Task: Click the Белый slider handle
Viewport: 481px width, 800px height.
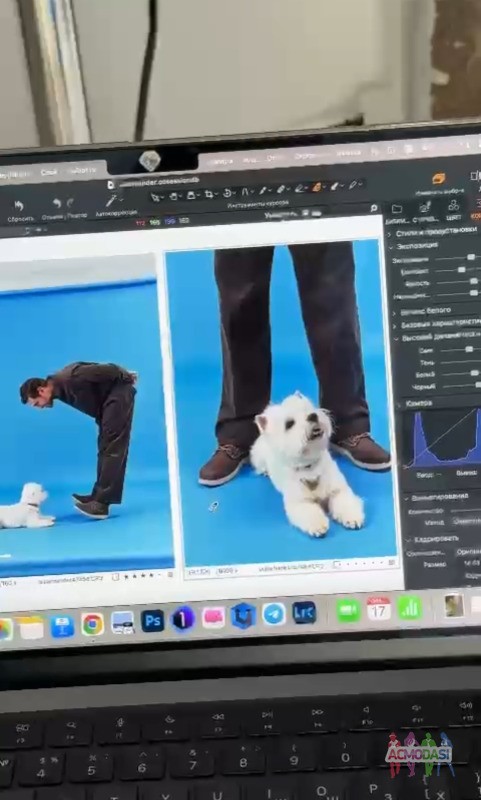Action: pos(475,373)
